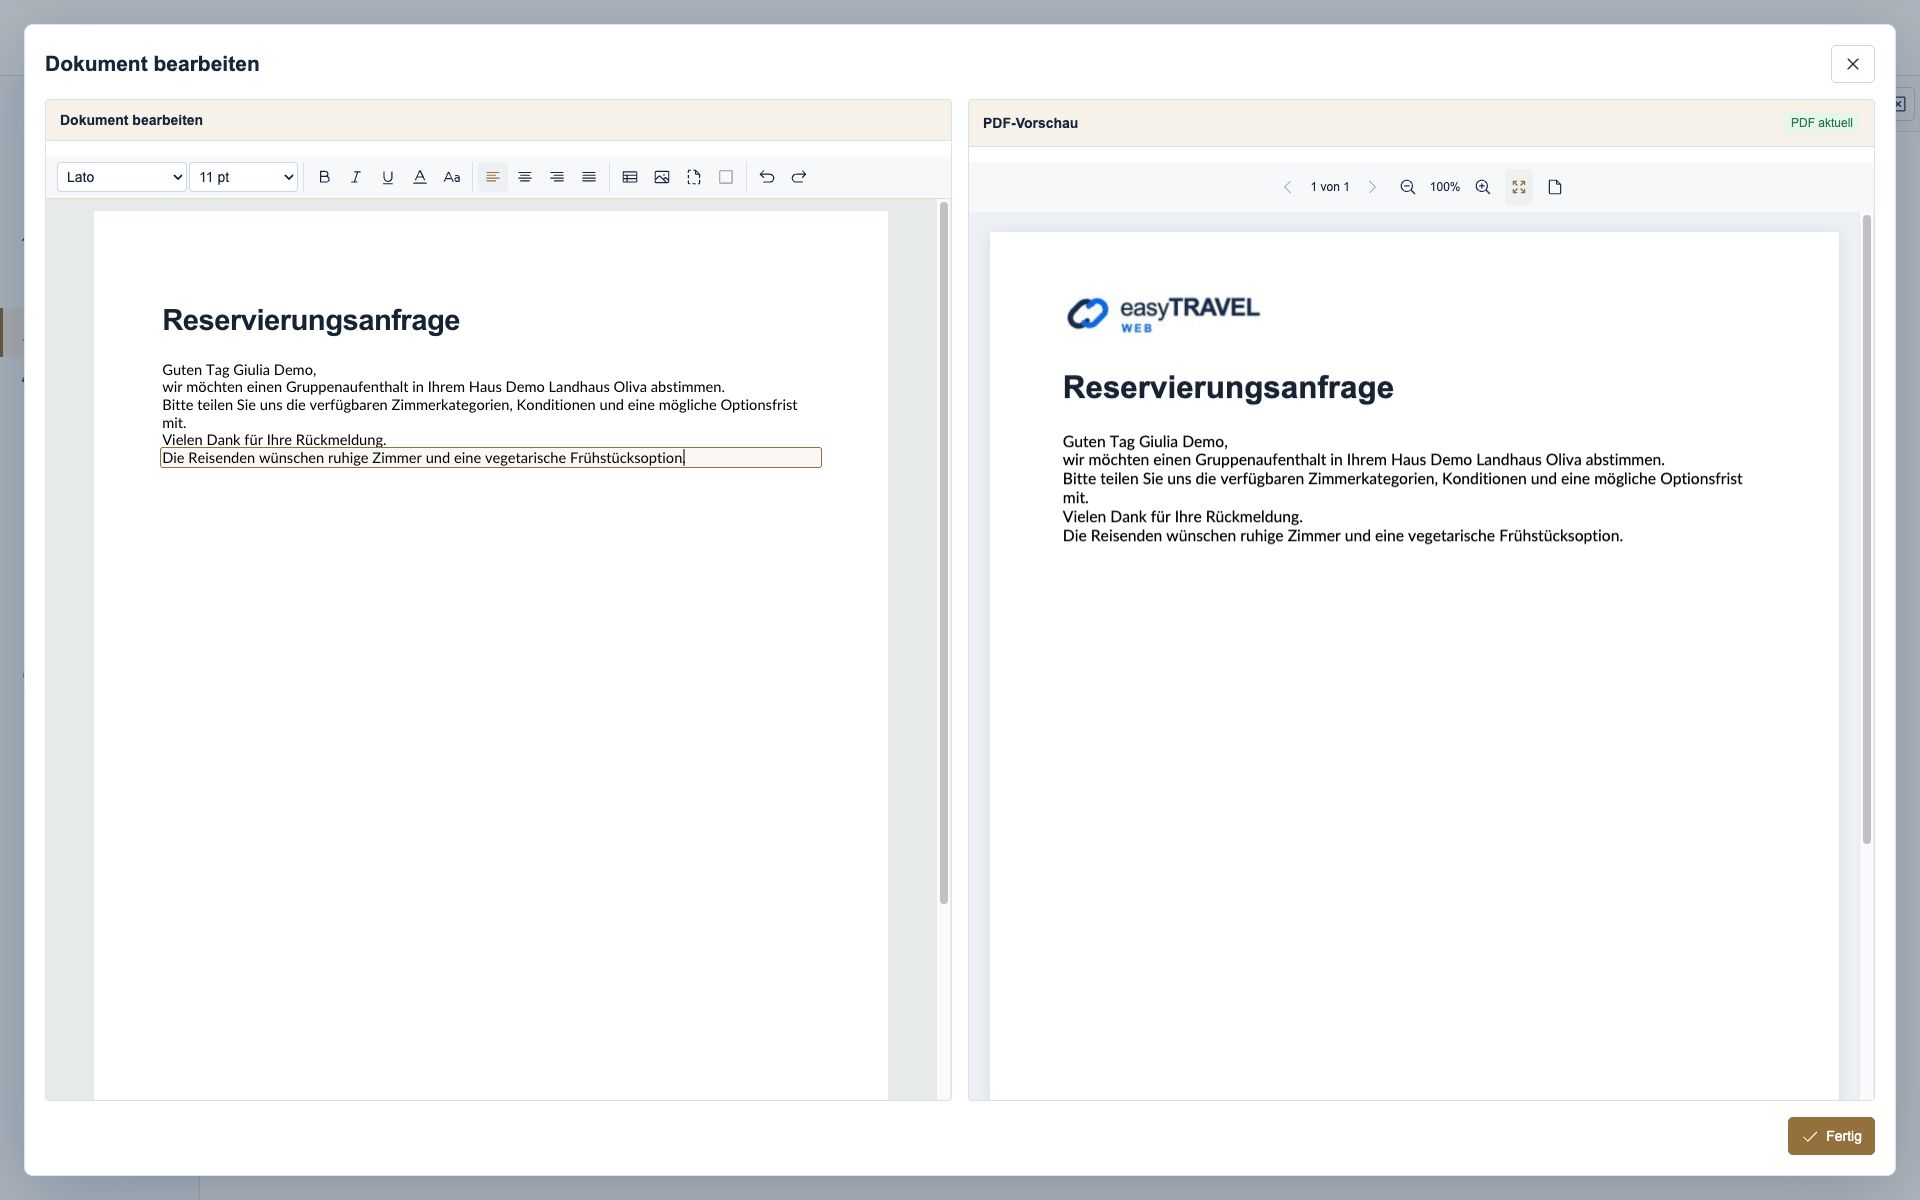Toggle italic formatting
Viewport: 1920px width, 1200px height.
pos(356,177)
